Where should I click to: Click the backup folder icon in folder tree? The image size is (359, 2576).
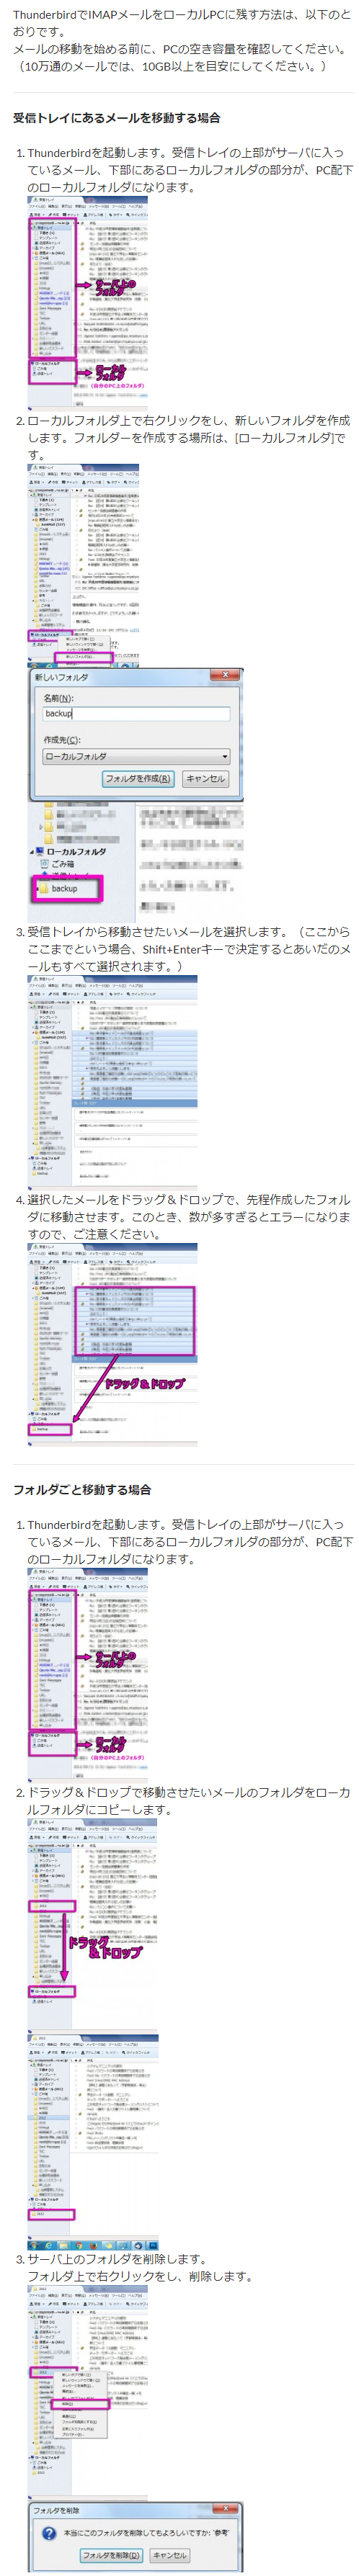tap(44, 887)
